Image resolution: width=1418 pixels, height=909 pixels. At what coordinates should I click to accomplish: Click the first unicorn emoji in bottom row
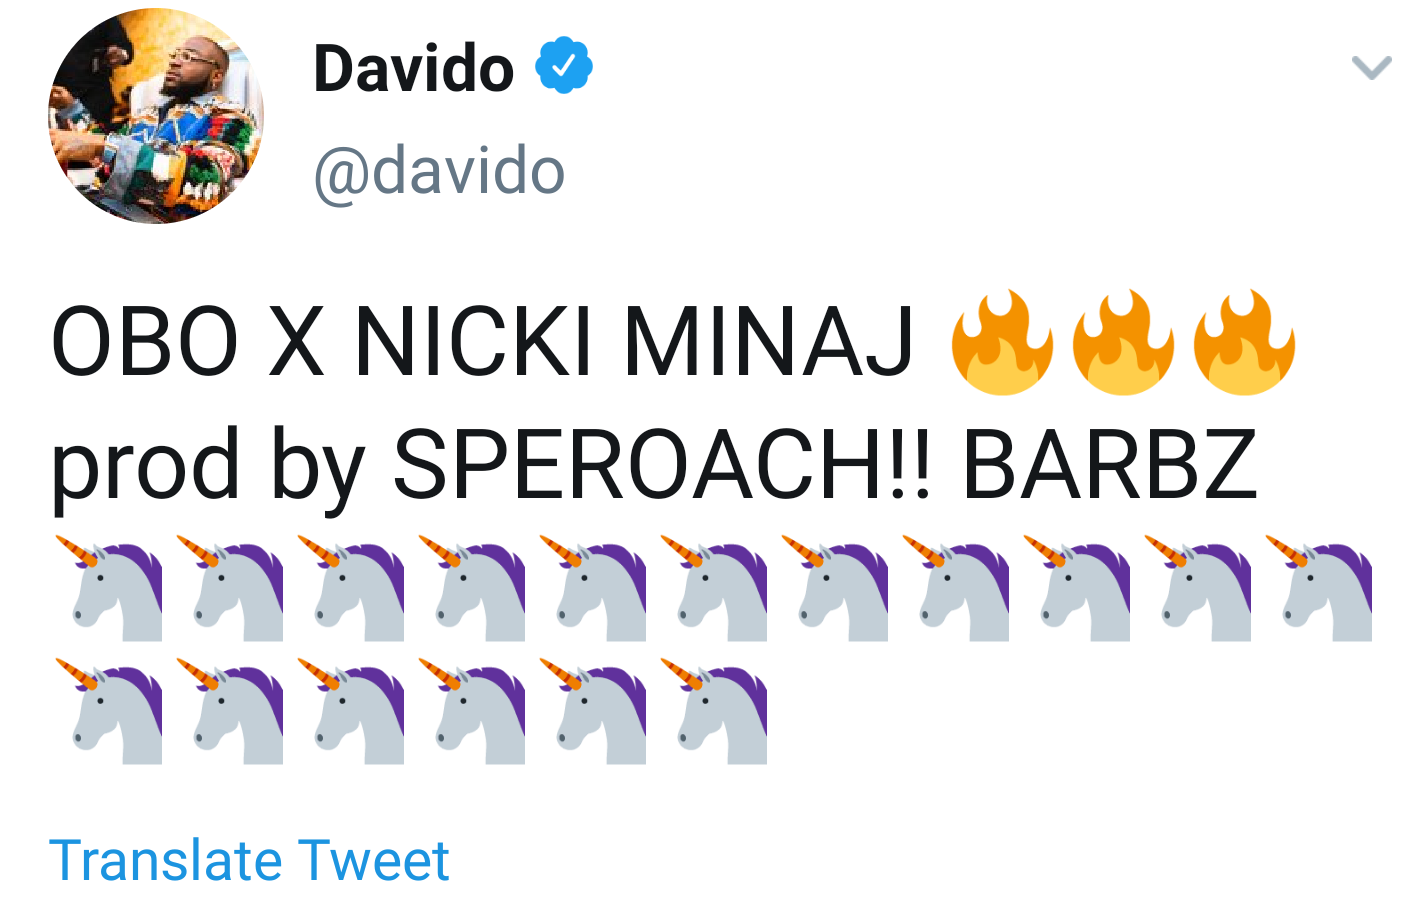[x=109, y=711]
